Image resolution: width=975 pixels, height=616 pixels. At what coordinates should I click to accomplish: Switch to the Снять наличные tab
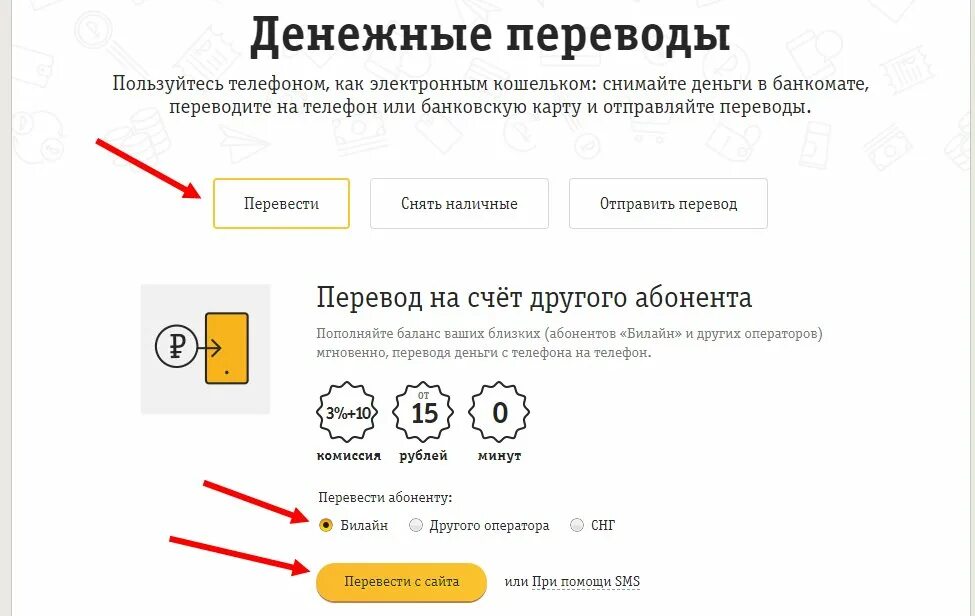tap(459, 204)
